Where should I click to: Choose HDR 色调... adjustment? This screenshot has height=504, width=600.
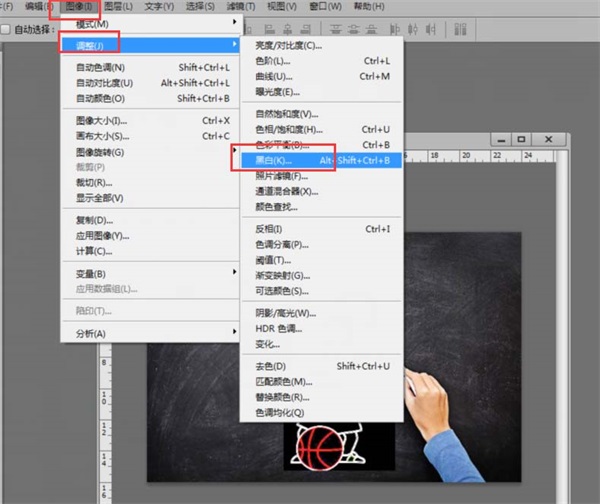pyautogui.click(x=321, y=328)
